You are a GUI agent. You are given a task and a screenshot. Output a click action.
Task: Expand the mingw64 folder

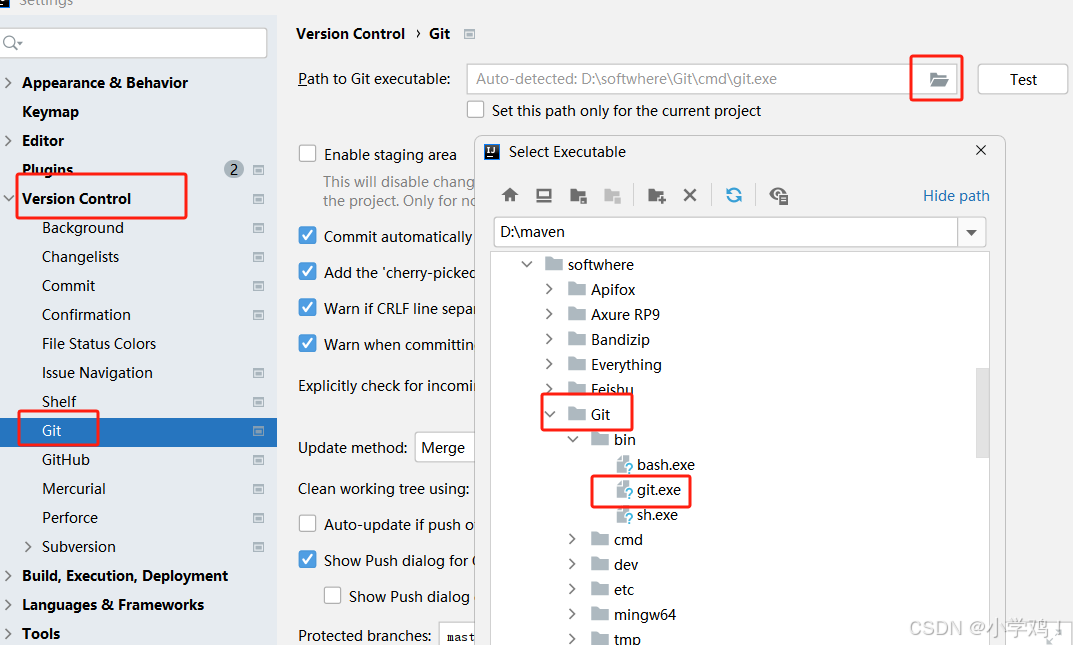pyautogui.click(x=572, y=614)
